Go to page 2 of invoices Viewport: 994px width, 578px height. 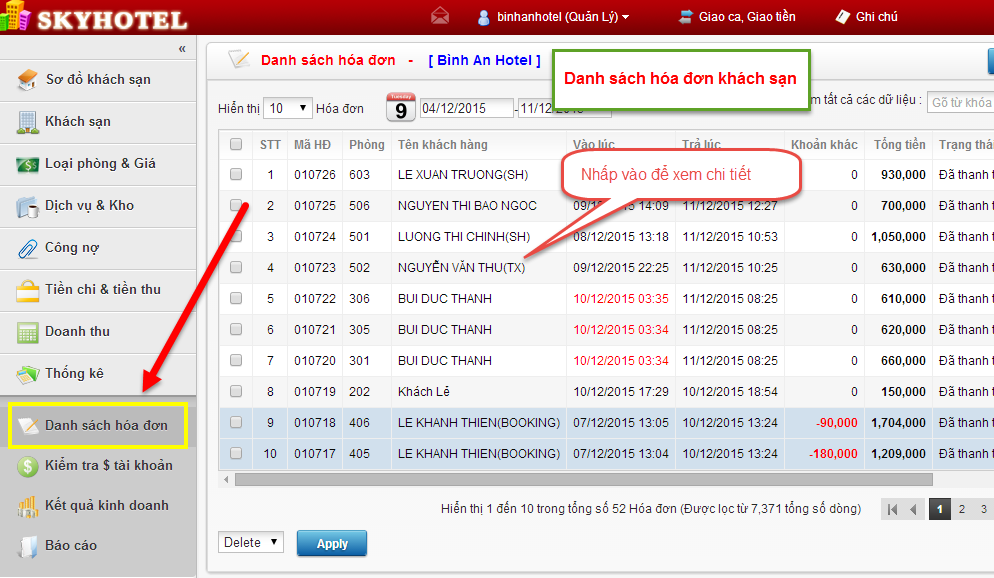coord(961,509)
